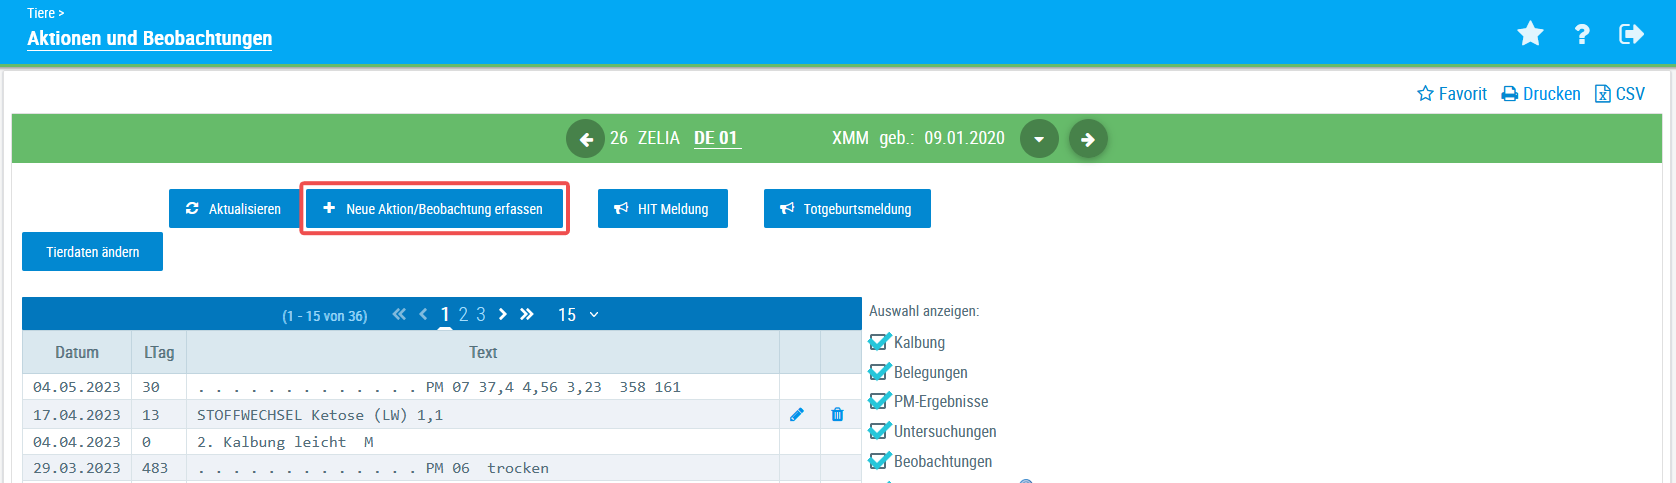This screenshot has height=483, width=1676.
Task: Open rows-per-page dropdown showing 15
Action: click(578, 315)
